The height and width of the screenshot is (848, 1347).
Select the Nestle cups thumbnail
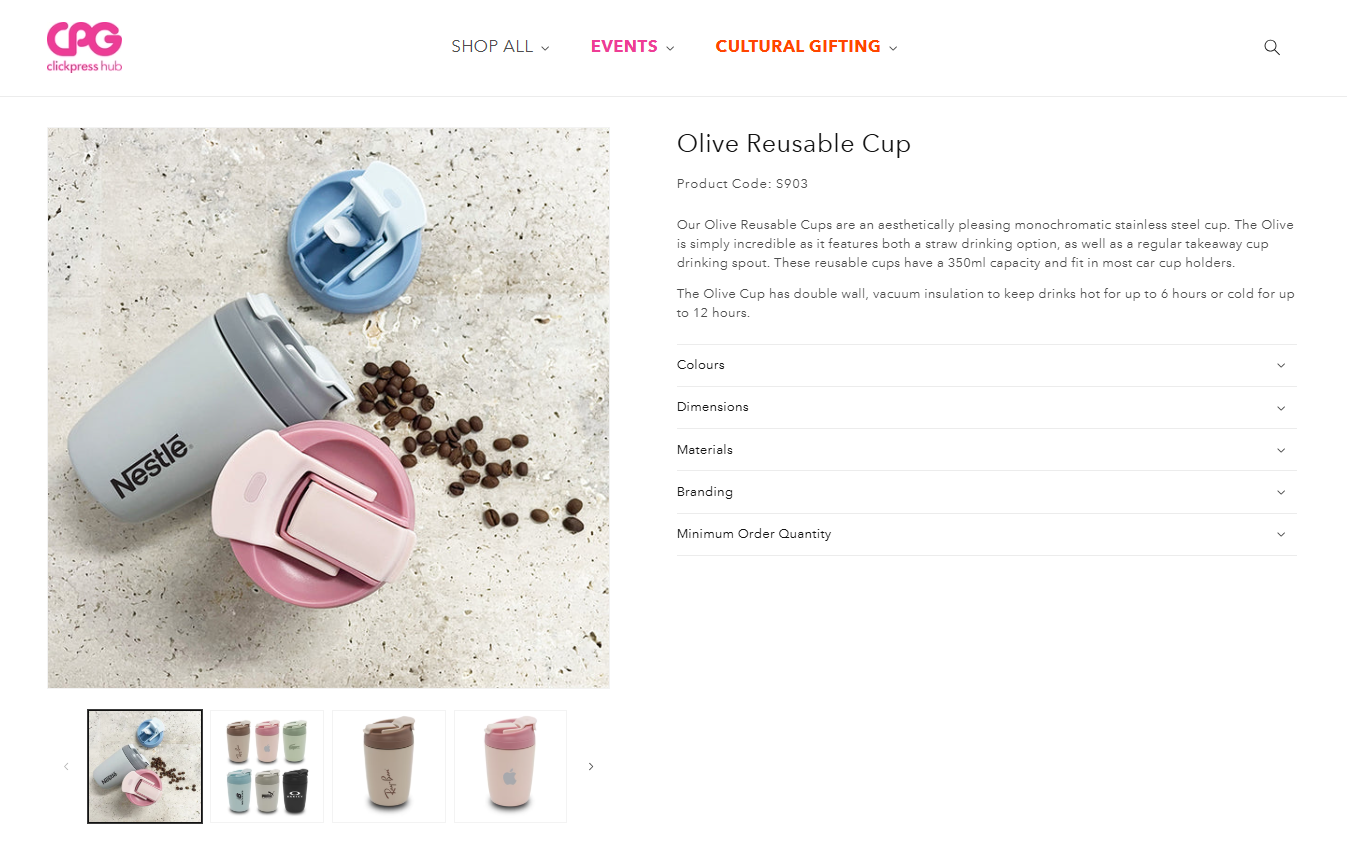(145, 766)
